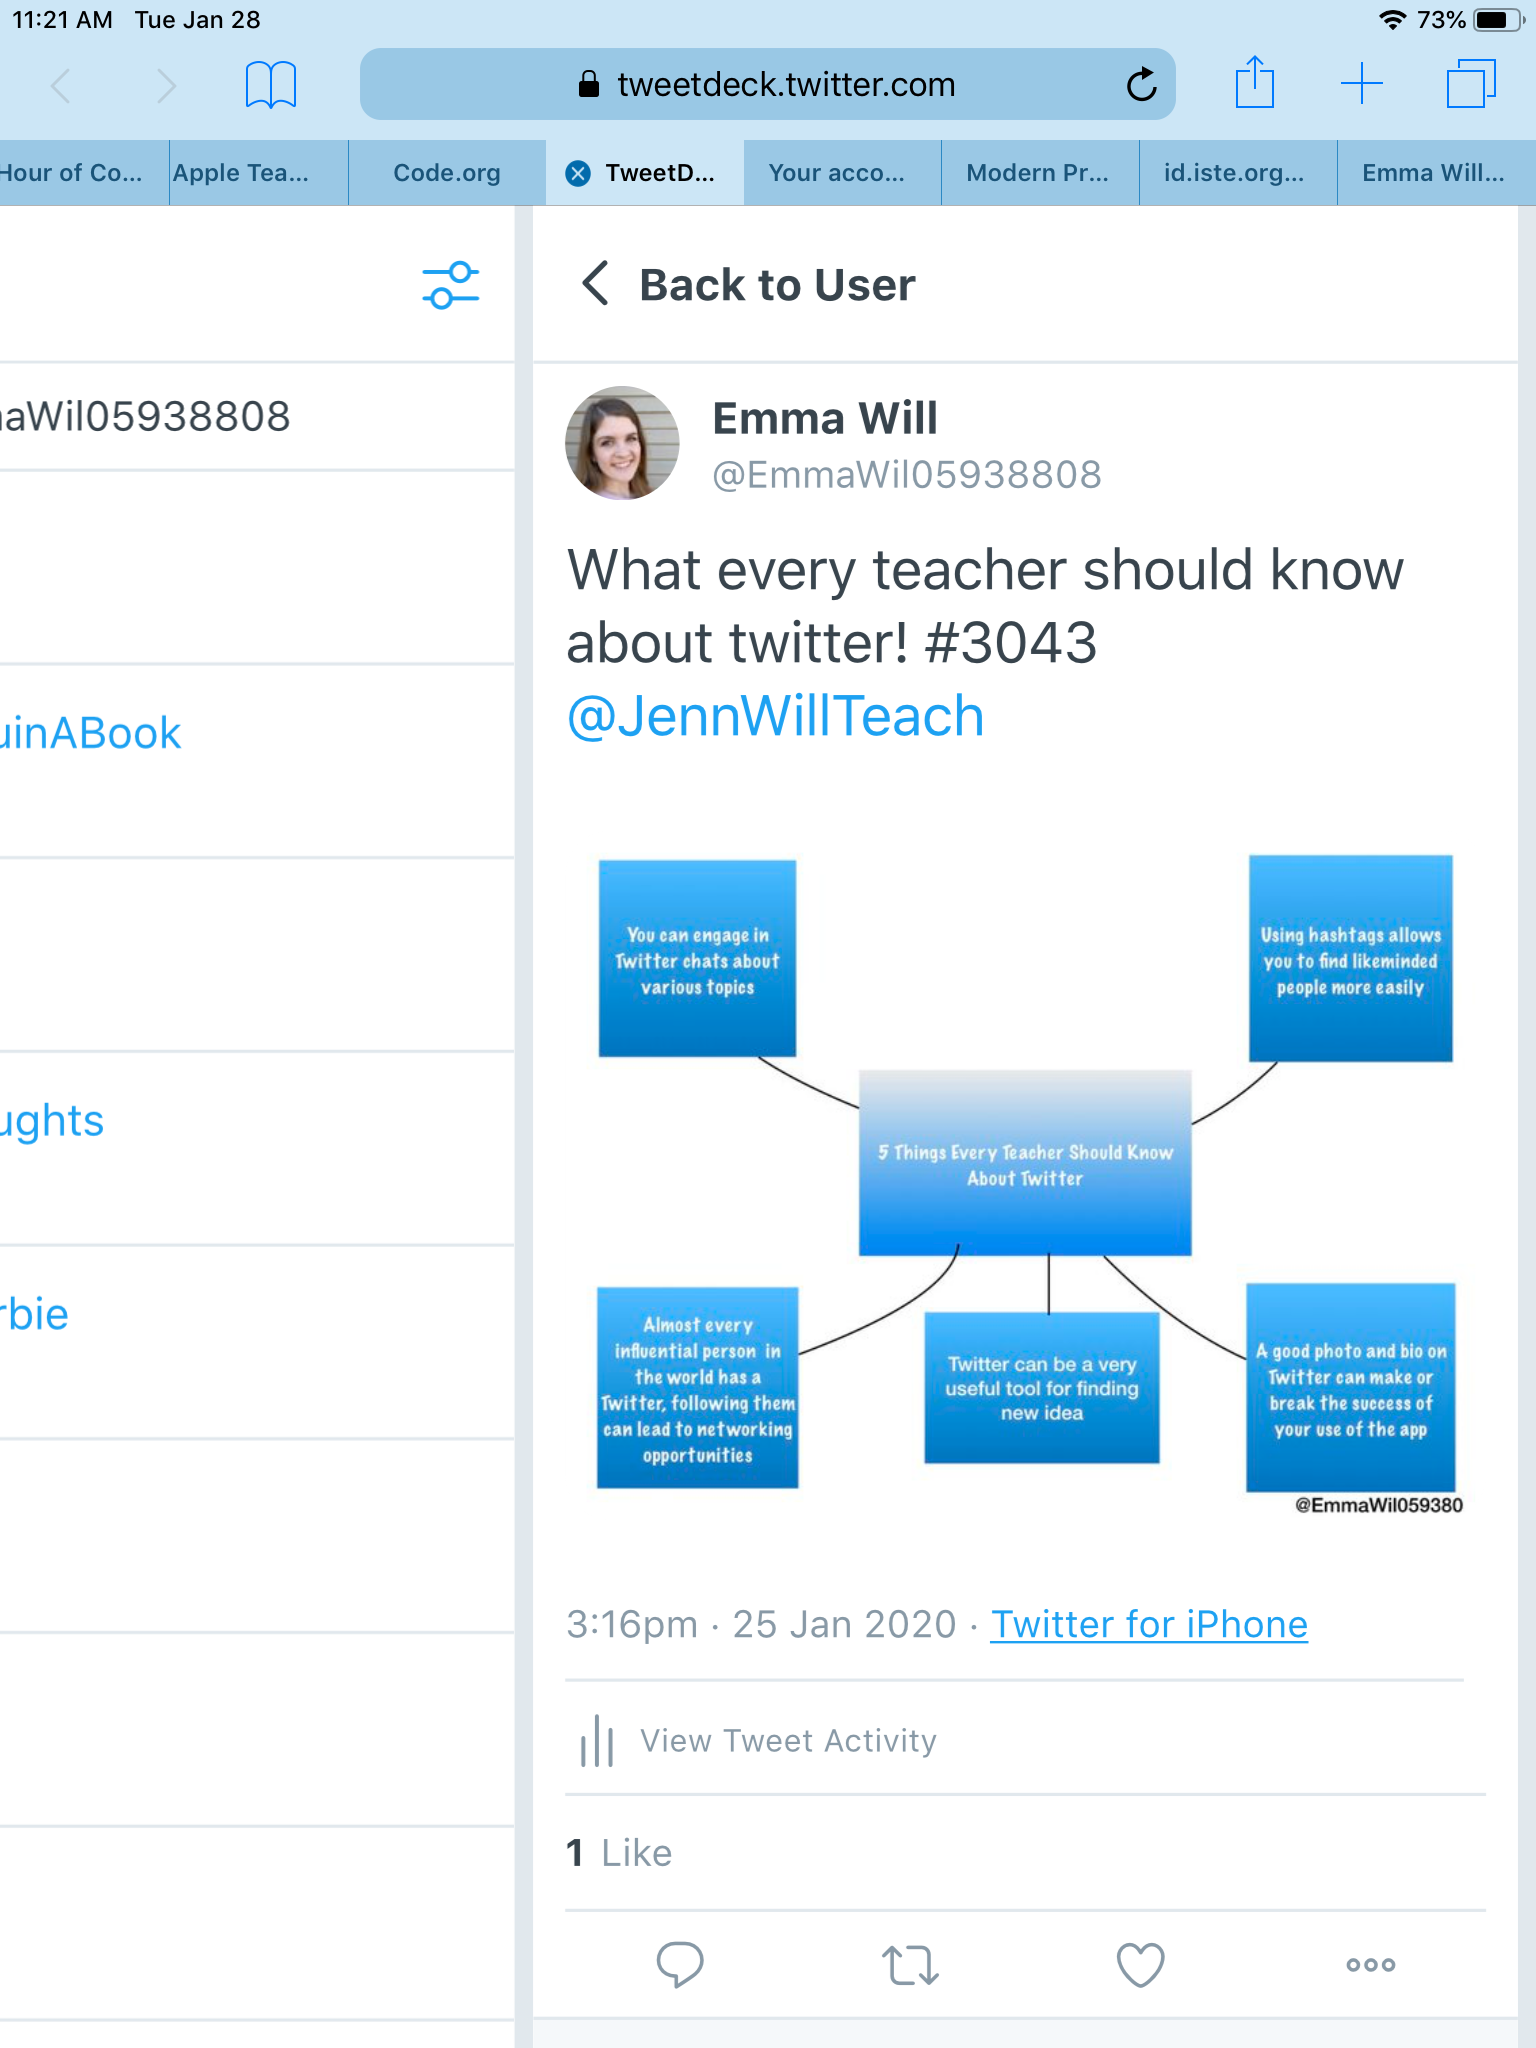
Task: Open Safari bookmarks book icon
Action: [270, 85]
